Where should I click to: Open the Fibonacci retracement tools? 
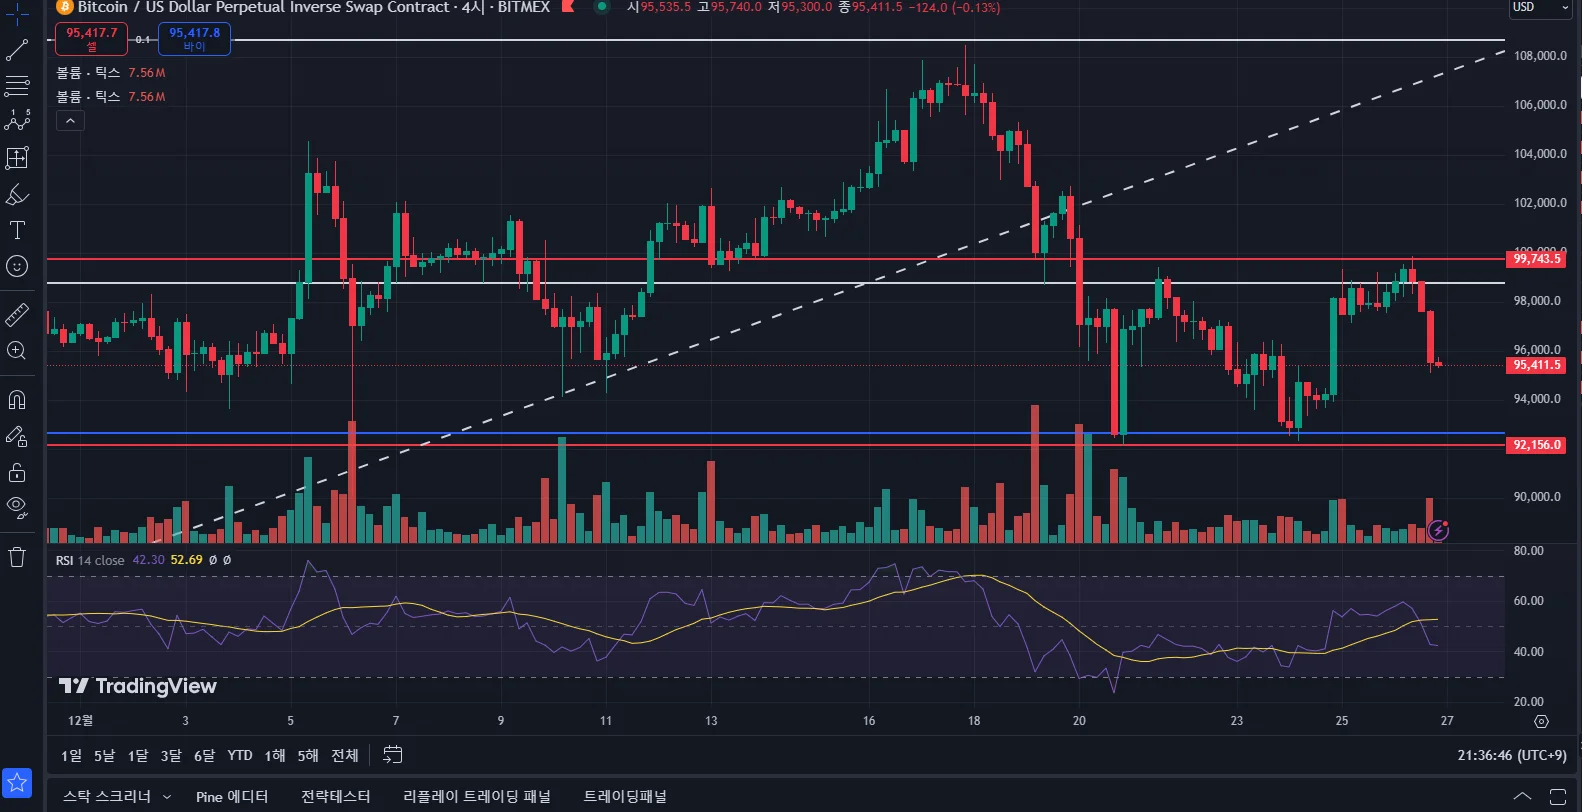pos(17,86)
